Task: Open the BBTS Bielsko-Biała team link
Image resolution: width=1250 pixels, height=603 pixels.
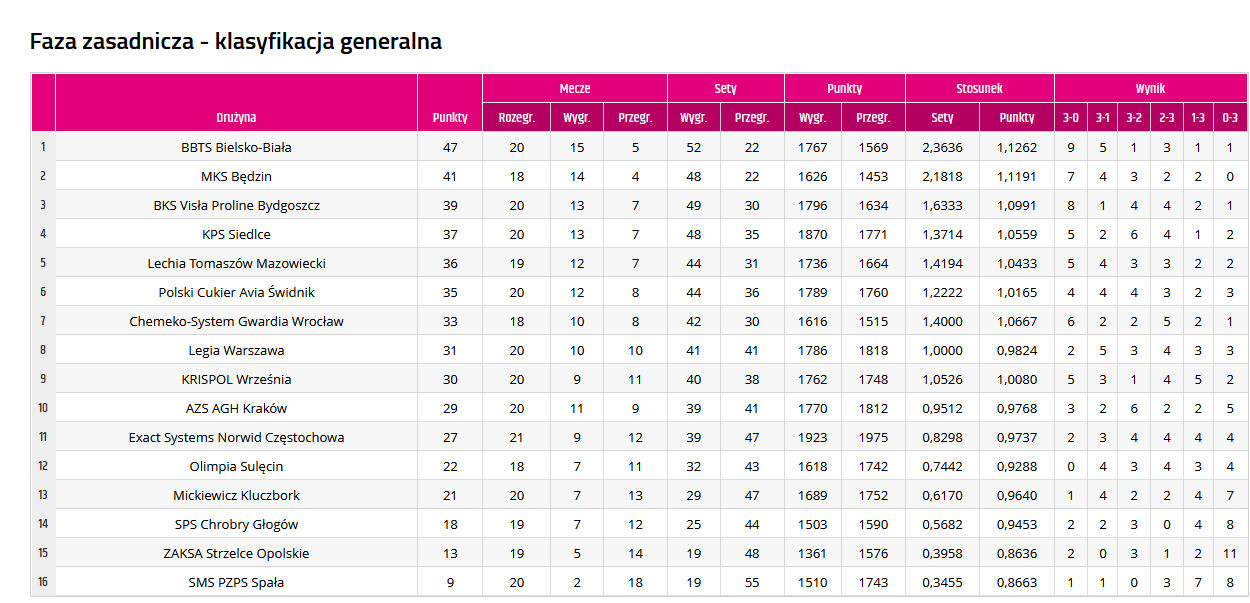Action: click(236, 147)
